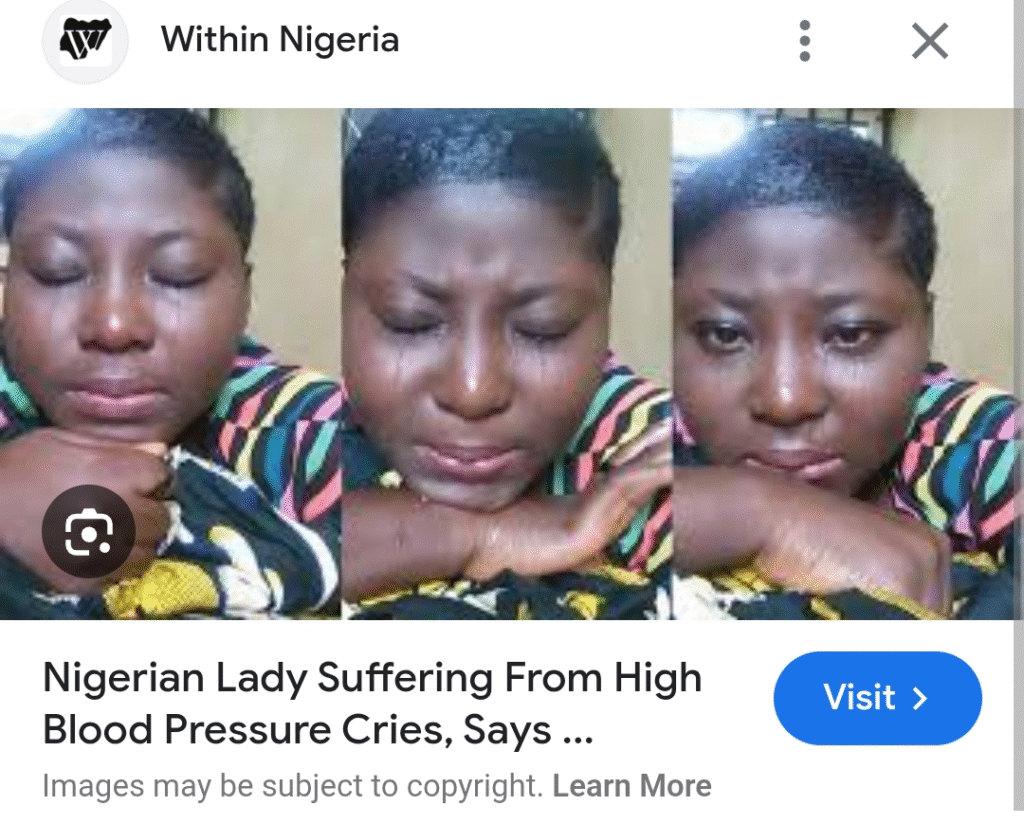Screen dimensions: 1024x824
Task: Open the "Within Nigeria" source name
Action: [x=280, y=41]
